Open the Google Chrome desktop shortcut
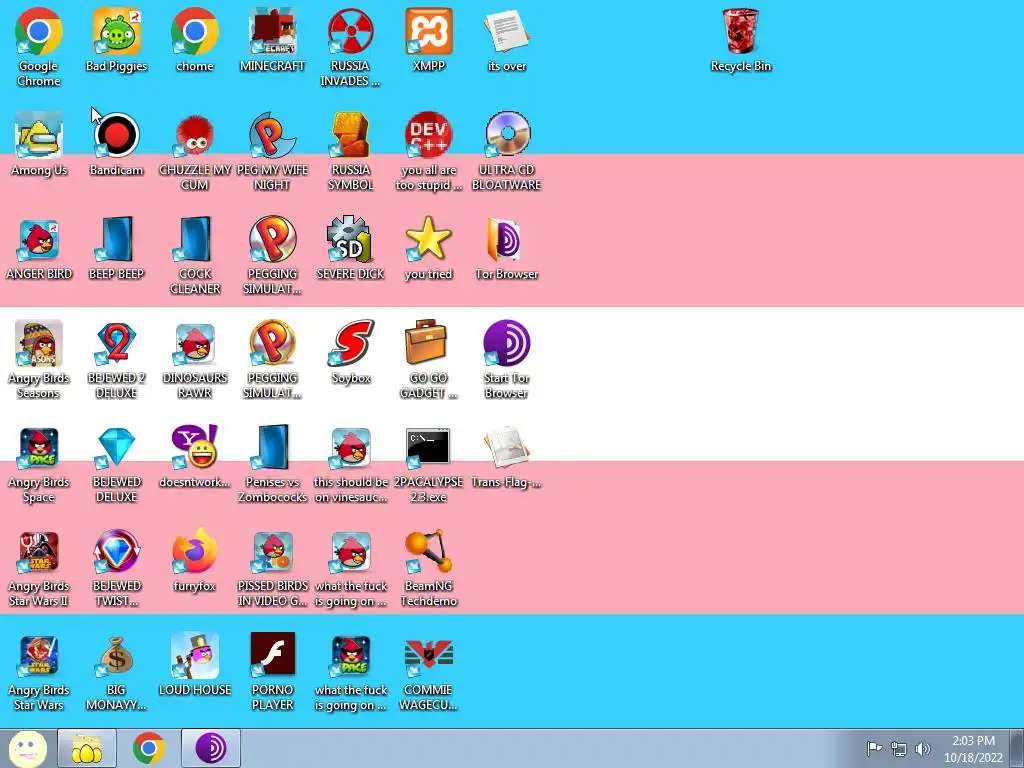Screen dimensions: 1024x768 (x=39, y=47)
